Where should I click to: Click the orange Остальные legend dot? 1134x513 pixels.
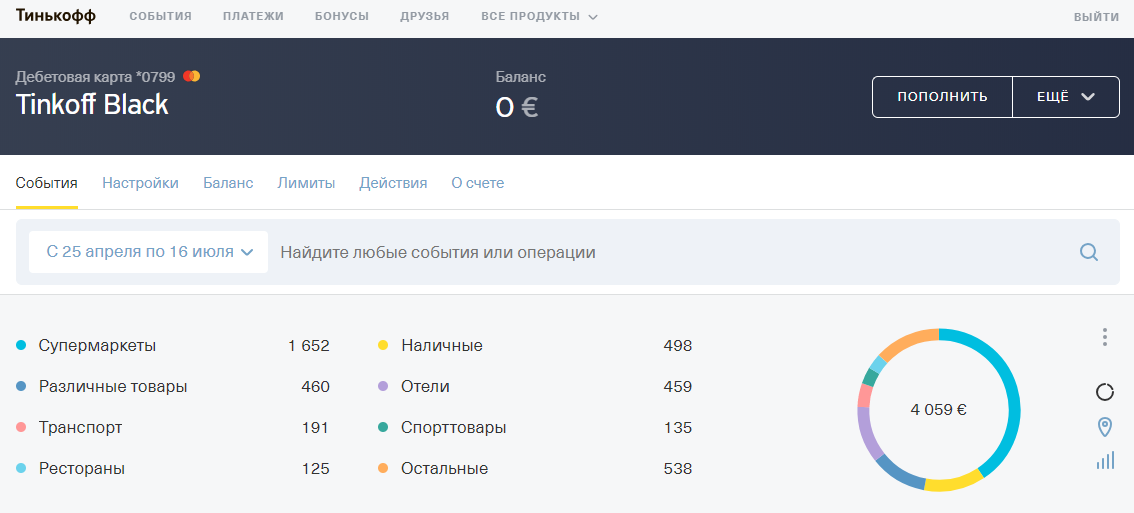click(x=383, y=469)
